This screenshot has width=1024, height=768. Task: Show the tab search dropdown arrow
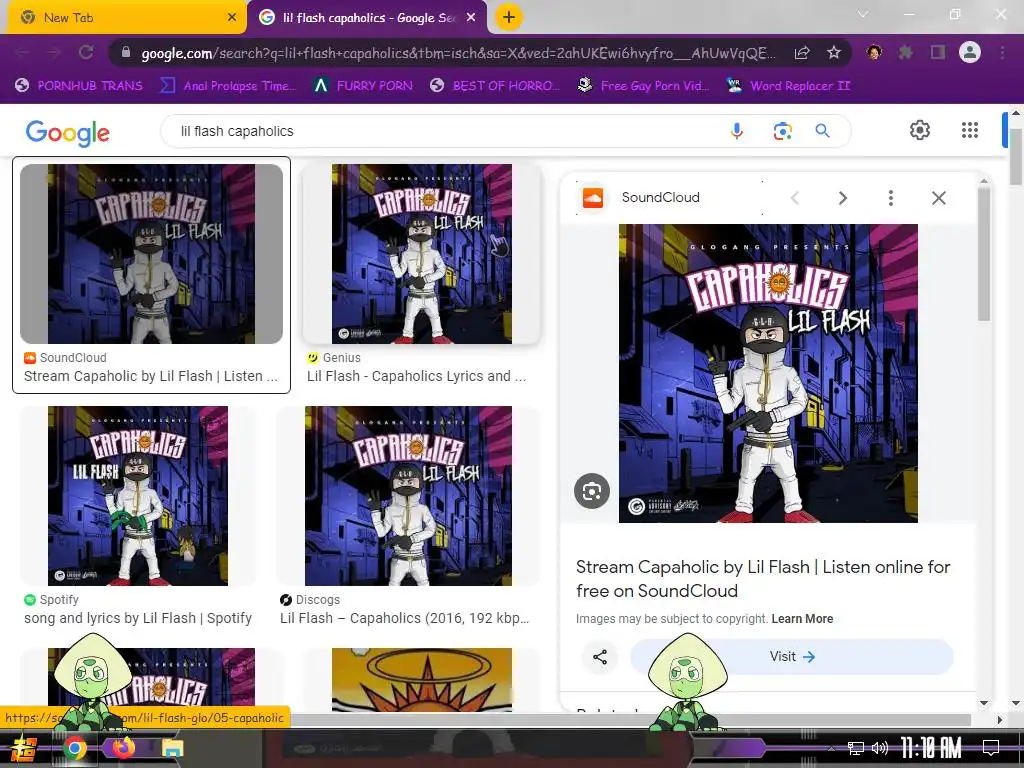pos(863,14)
